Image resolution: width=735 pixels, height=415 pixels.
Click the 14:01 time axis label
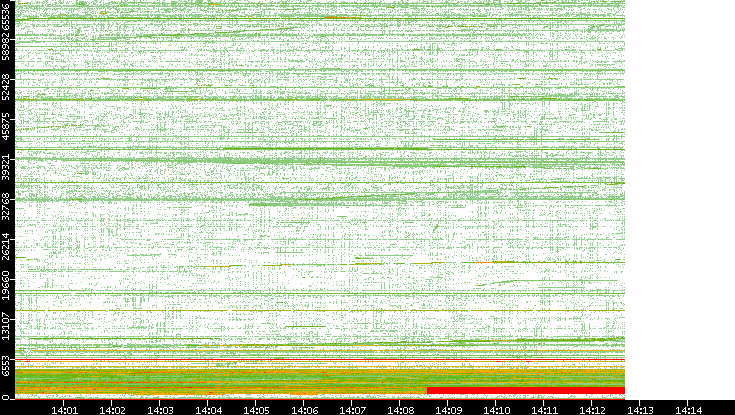click(x=64, y=410)
